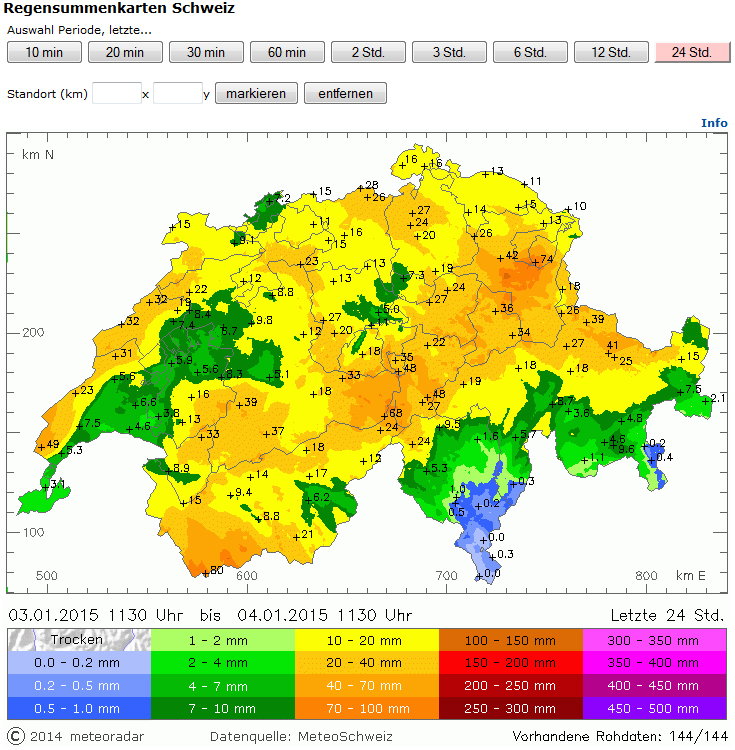Click the station value 6.2 in Valais
The image size is (735, 750).
tap(321, 497)
